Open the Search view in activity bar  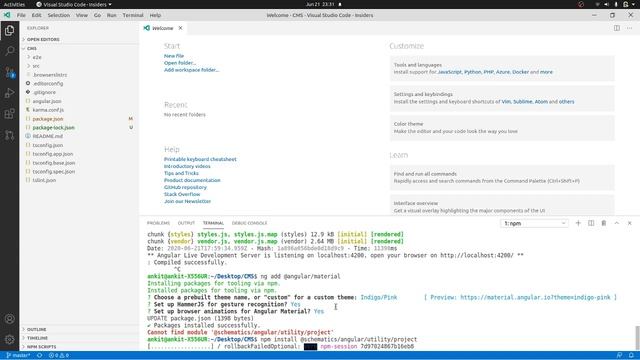tap(9, 51)
